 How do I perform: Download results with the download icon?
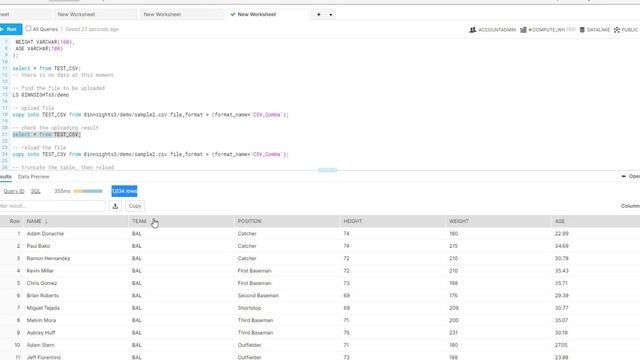pyautogui.click(x=116, y=206)
